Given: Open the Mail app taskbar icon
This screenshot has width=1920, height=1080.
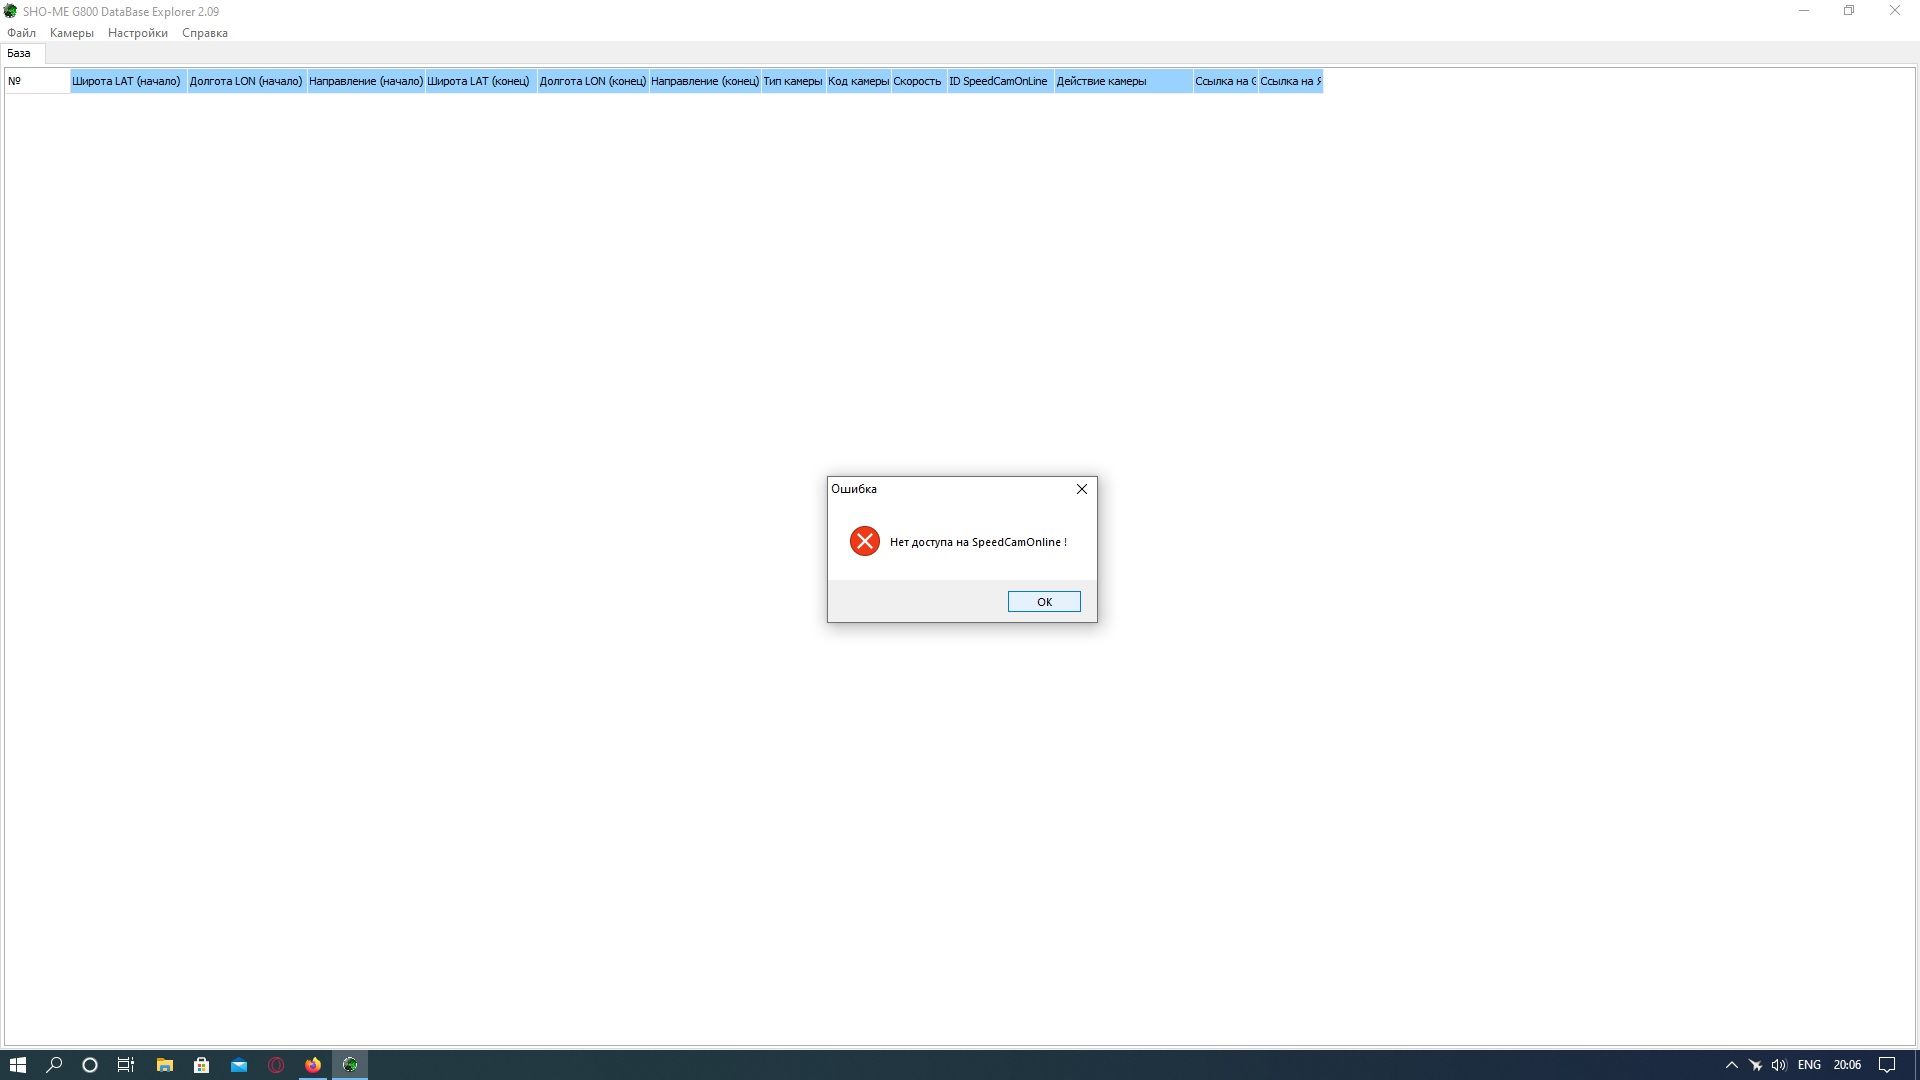Looking at the screenshot, I should point(238,1065).
